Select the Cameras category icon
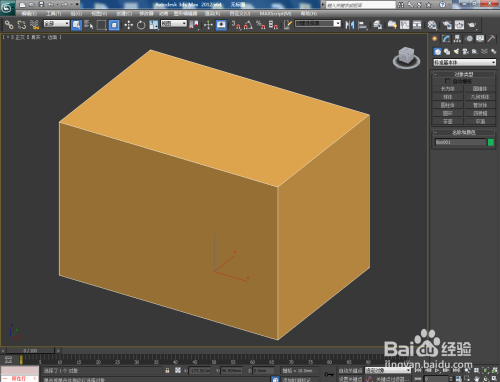The width and height of the screenshot is (500, 382). point(466,51)
